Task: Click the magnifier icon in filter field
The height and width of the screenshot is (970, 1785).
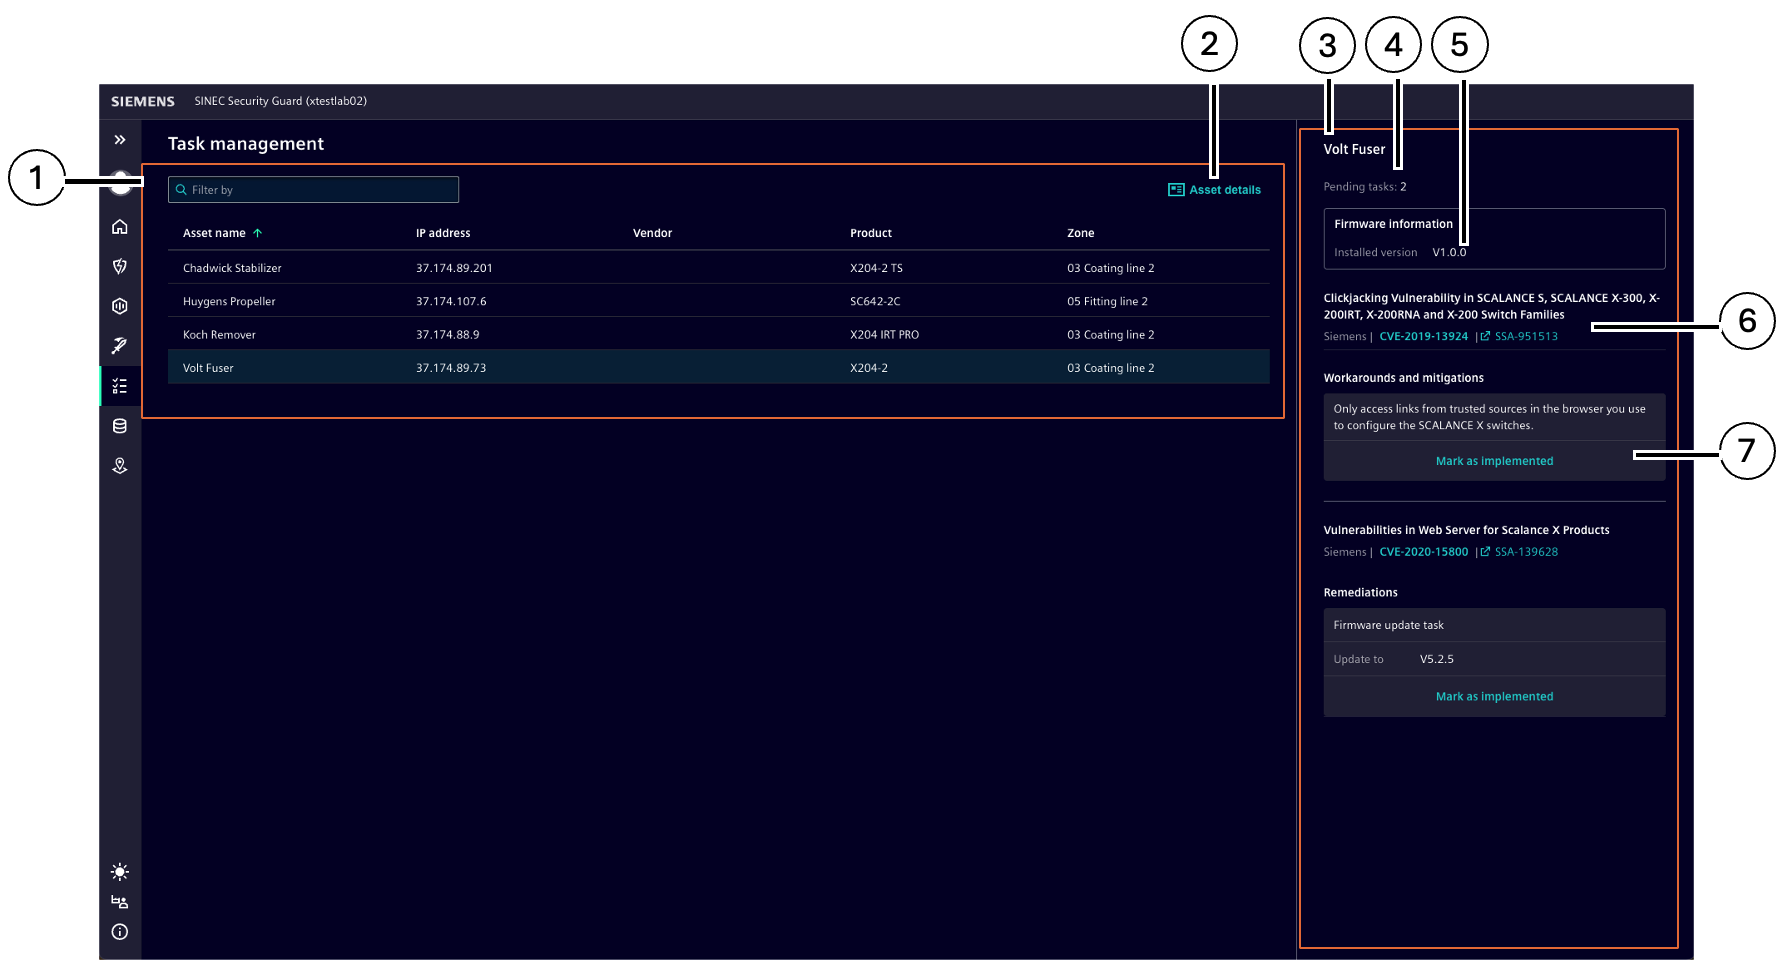Action: pos(181,190)
